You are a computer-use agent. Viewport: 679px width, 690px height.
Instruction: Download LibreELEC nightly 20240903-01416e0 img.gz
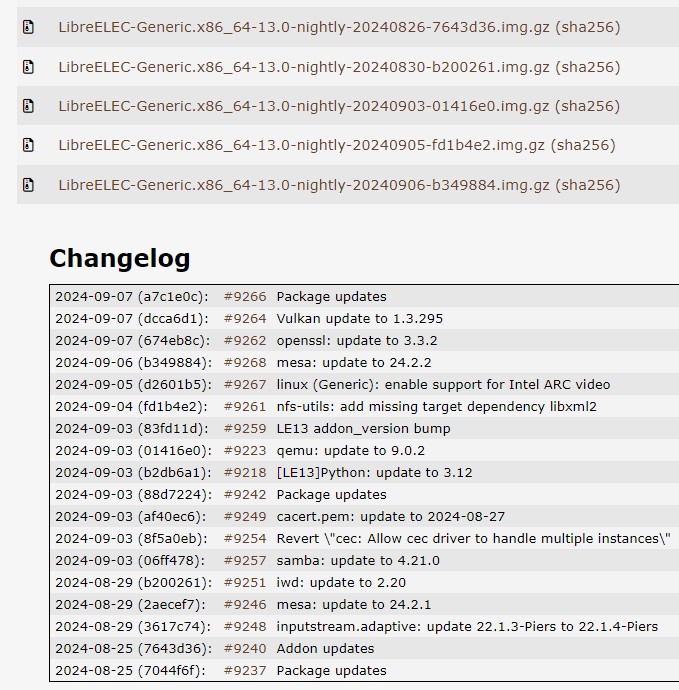(x=303, y=106)
